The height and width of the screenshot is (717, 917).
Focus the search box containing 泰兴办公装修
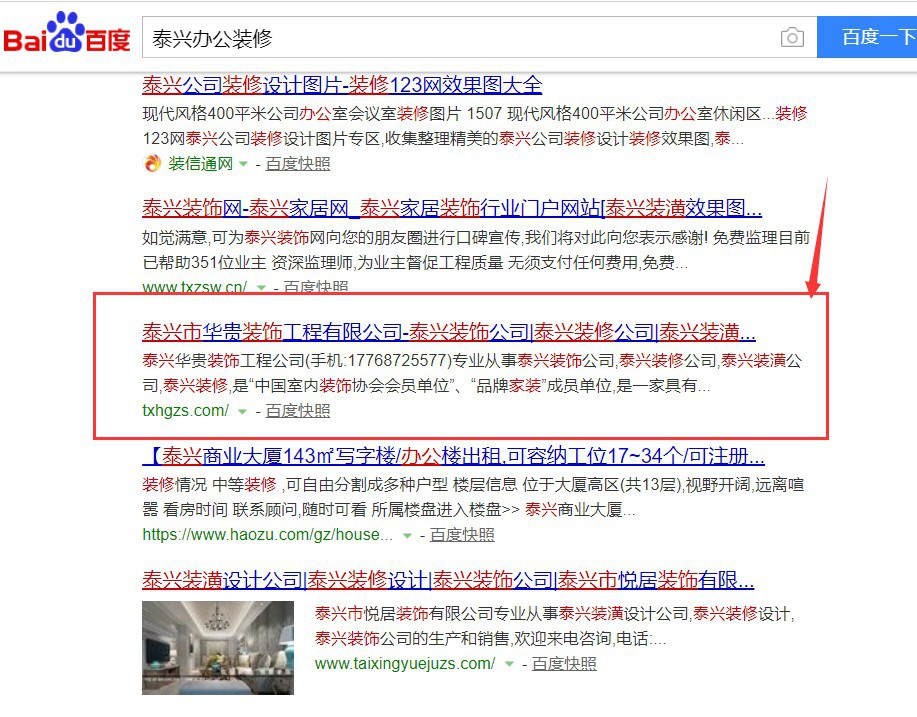(460, 38)
